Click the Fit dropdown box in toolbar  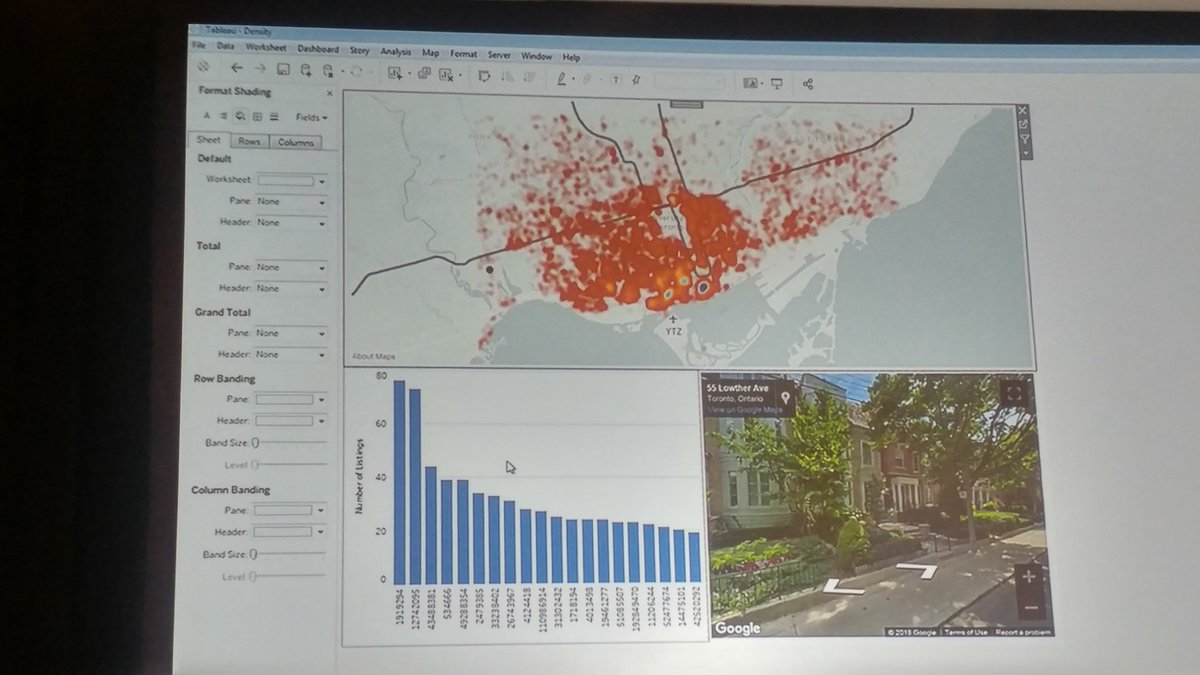(688, 81)
